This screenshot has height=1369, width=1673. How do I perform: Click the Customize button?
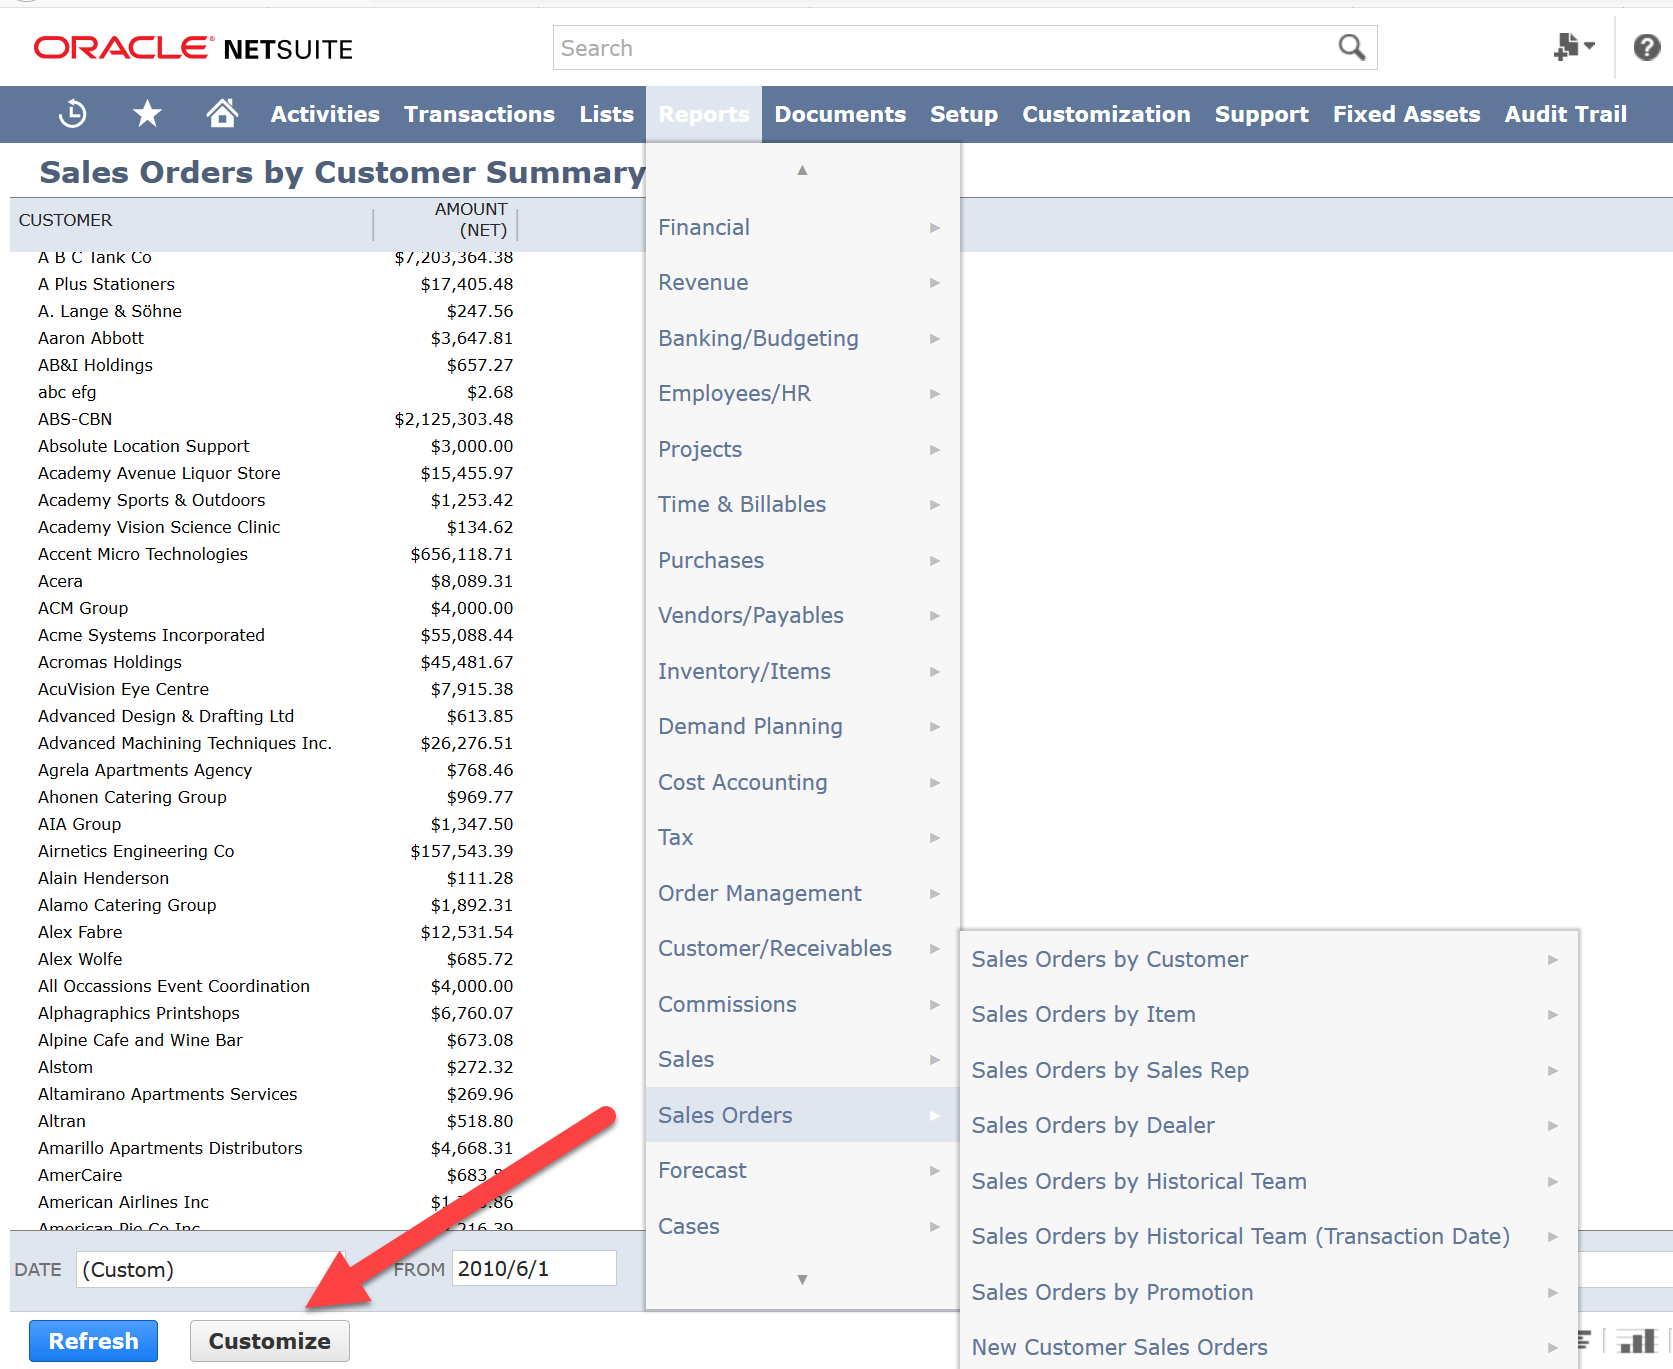pyautogui.click(x=269, y=1341)
